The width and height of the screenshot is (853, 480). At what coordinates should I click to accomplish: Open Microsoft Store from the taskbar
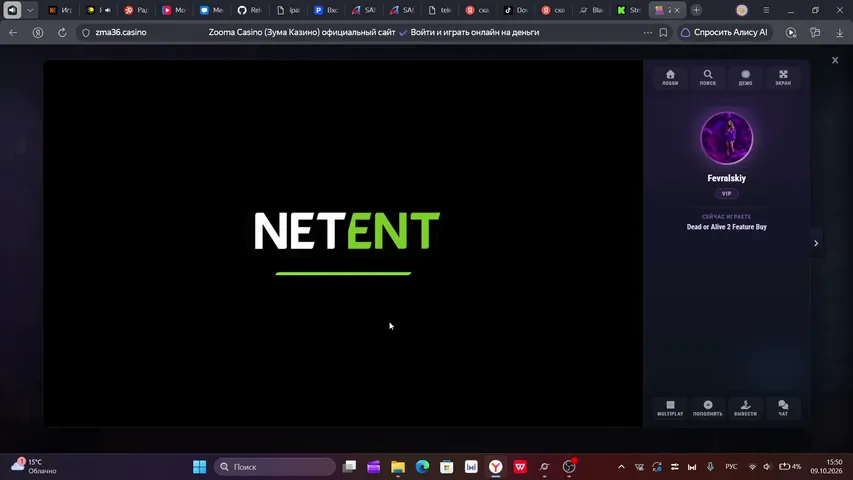coord(447,466)
